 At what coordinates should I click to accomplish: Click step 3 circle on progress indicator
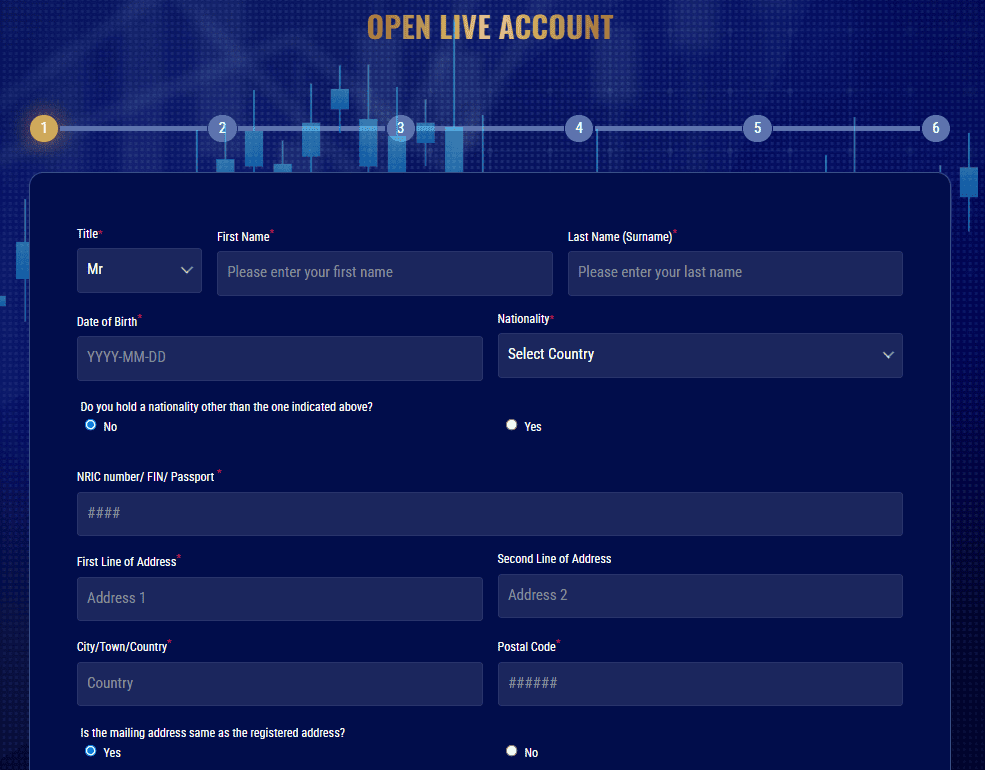click(400, 128)
